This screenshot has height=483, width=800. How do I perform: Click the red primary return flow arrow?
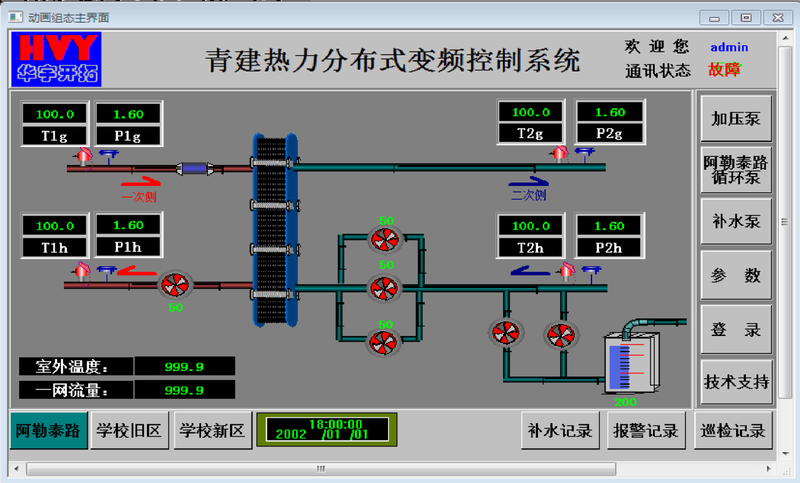point(137,270)
